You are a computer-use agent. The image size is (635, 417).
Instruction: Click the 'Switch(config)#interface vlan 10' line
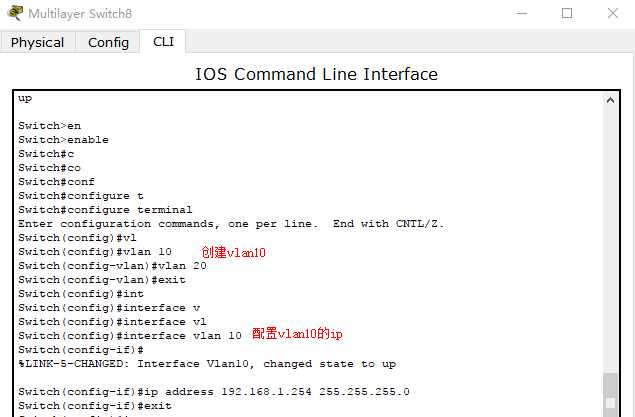tap(130, 336)
